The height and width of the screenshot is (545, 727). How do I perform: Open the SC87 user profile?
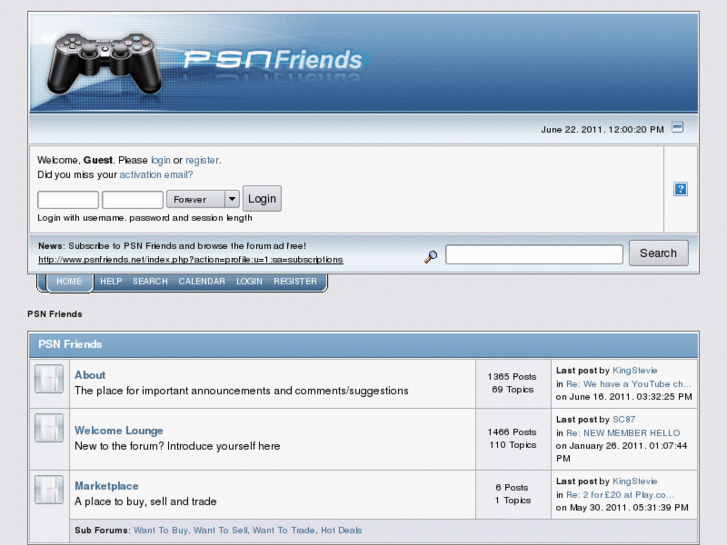coord(624,419)
